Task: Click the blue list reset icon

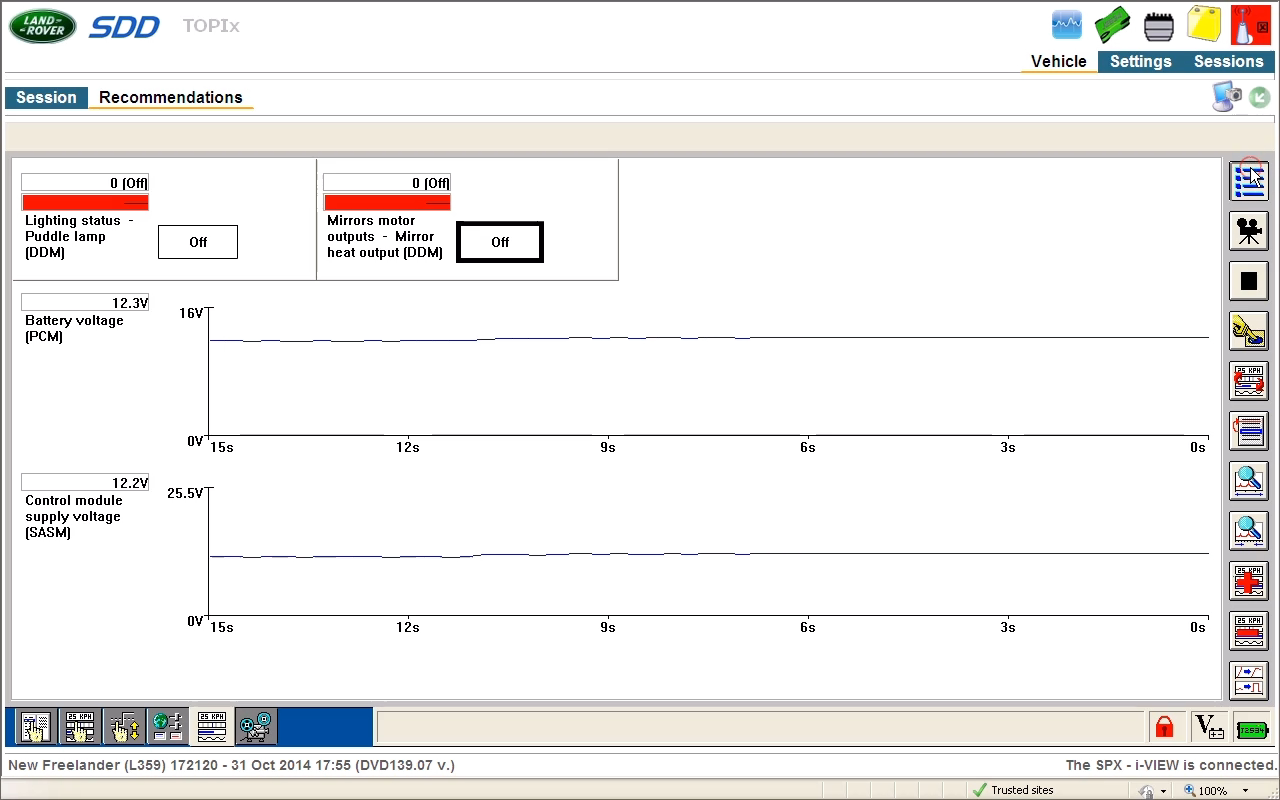Action: coord(1248,431)
